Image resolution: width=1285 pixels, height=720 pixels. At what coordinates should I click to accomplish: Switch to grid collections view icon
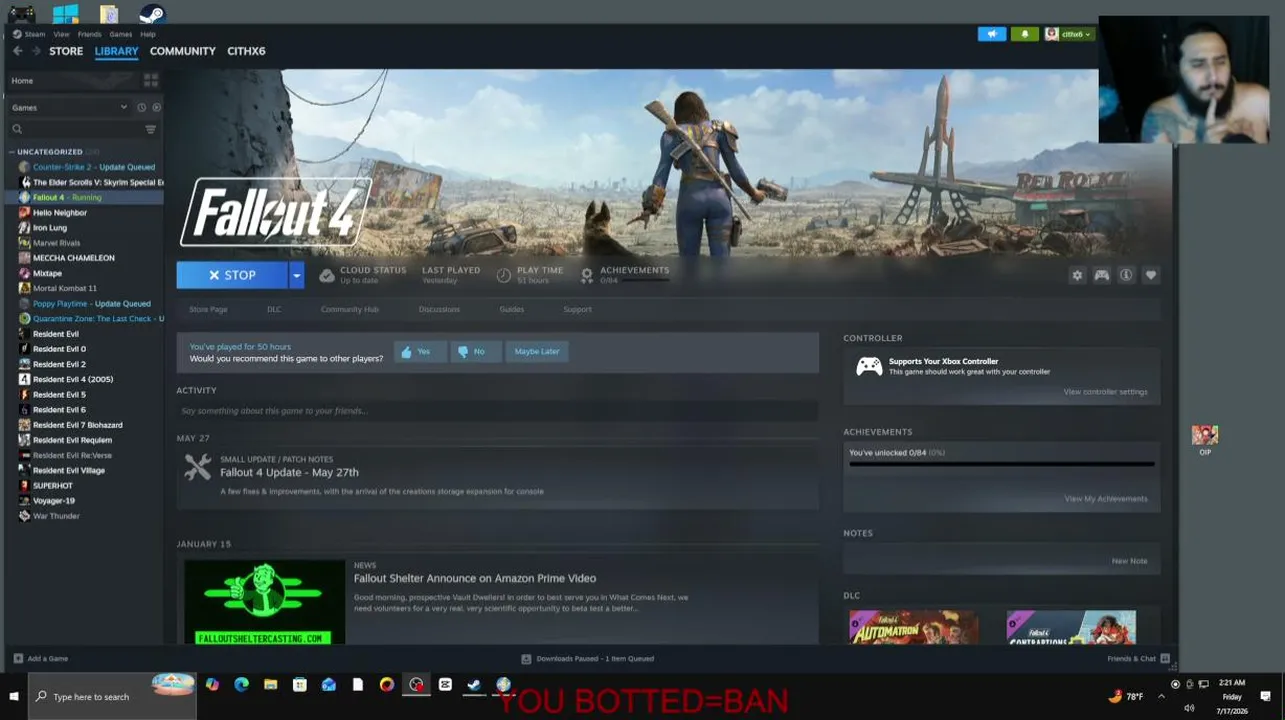pyautogui.click(x=151, y=80)
